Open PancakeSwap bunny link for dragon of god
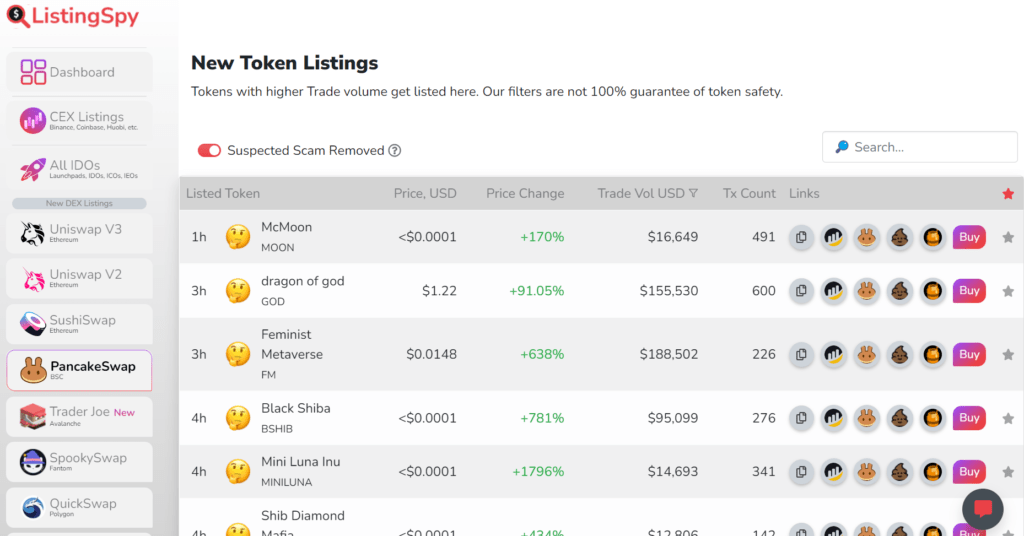This screenshot has height=536, width=1024. (x=867, y=291)
